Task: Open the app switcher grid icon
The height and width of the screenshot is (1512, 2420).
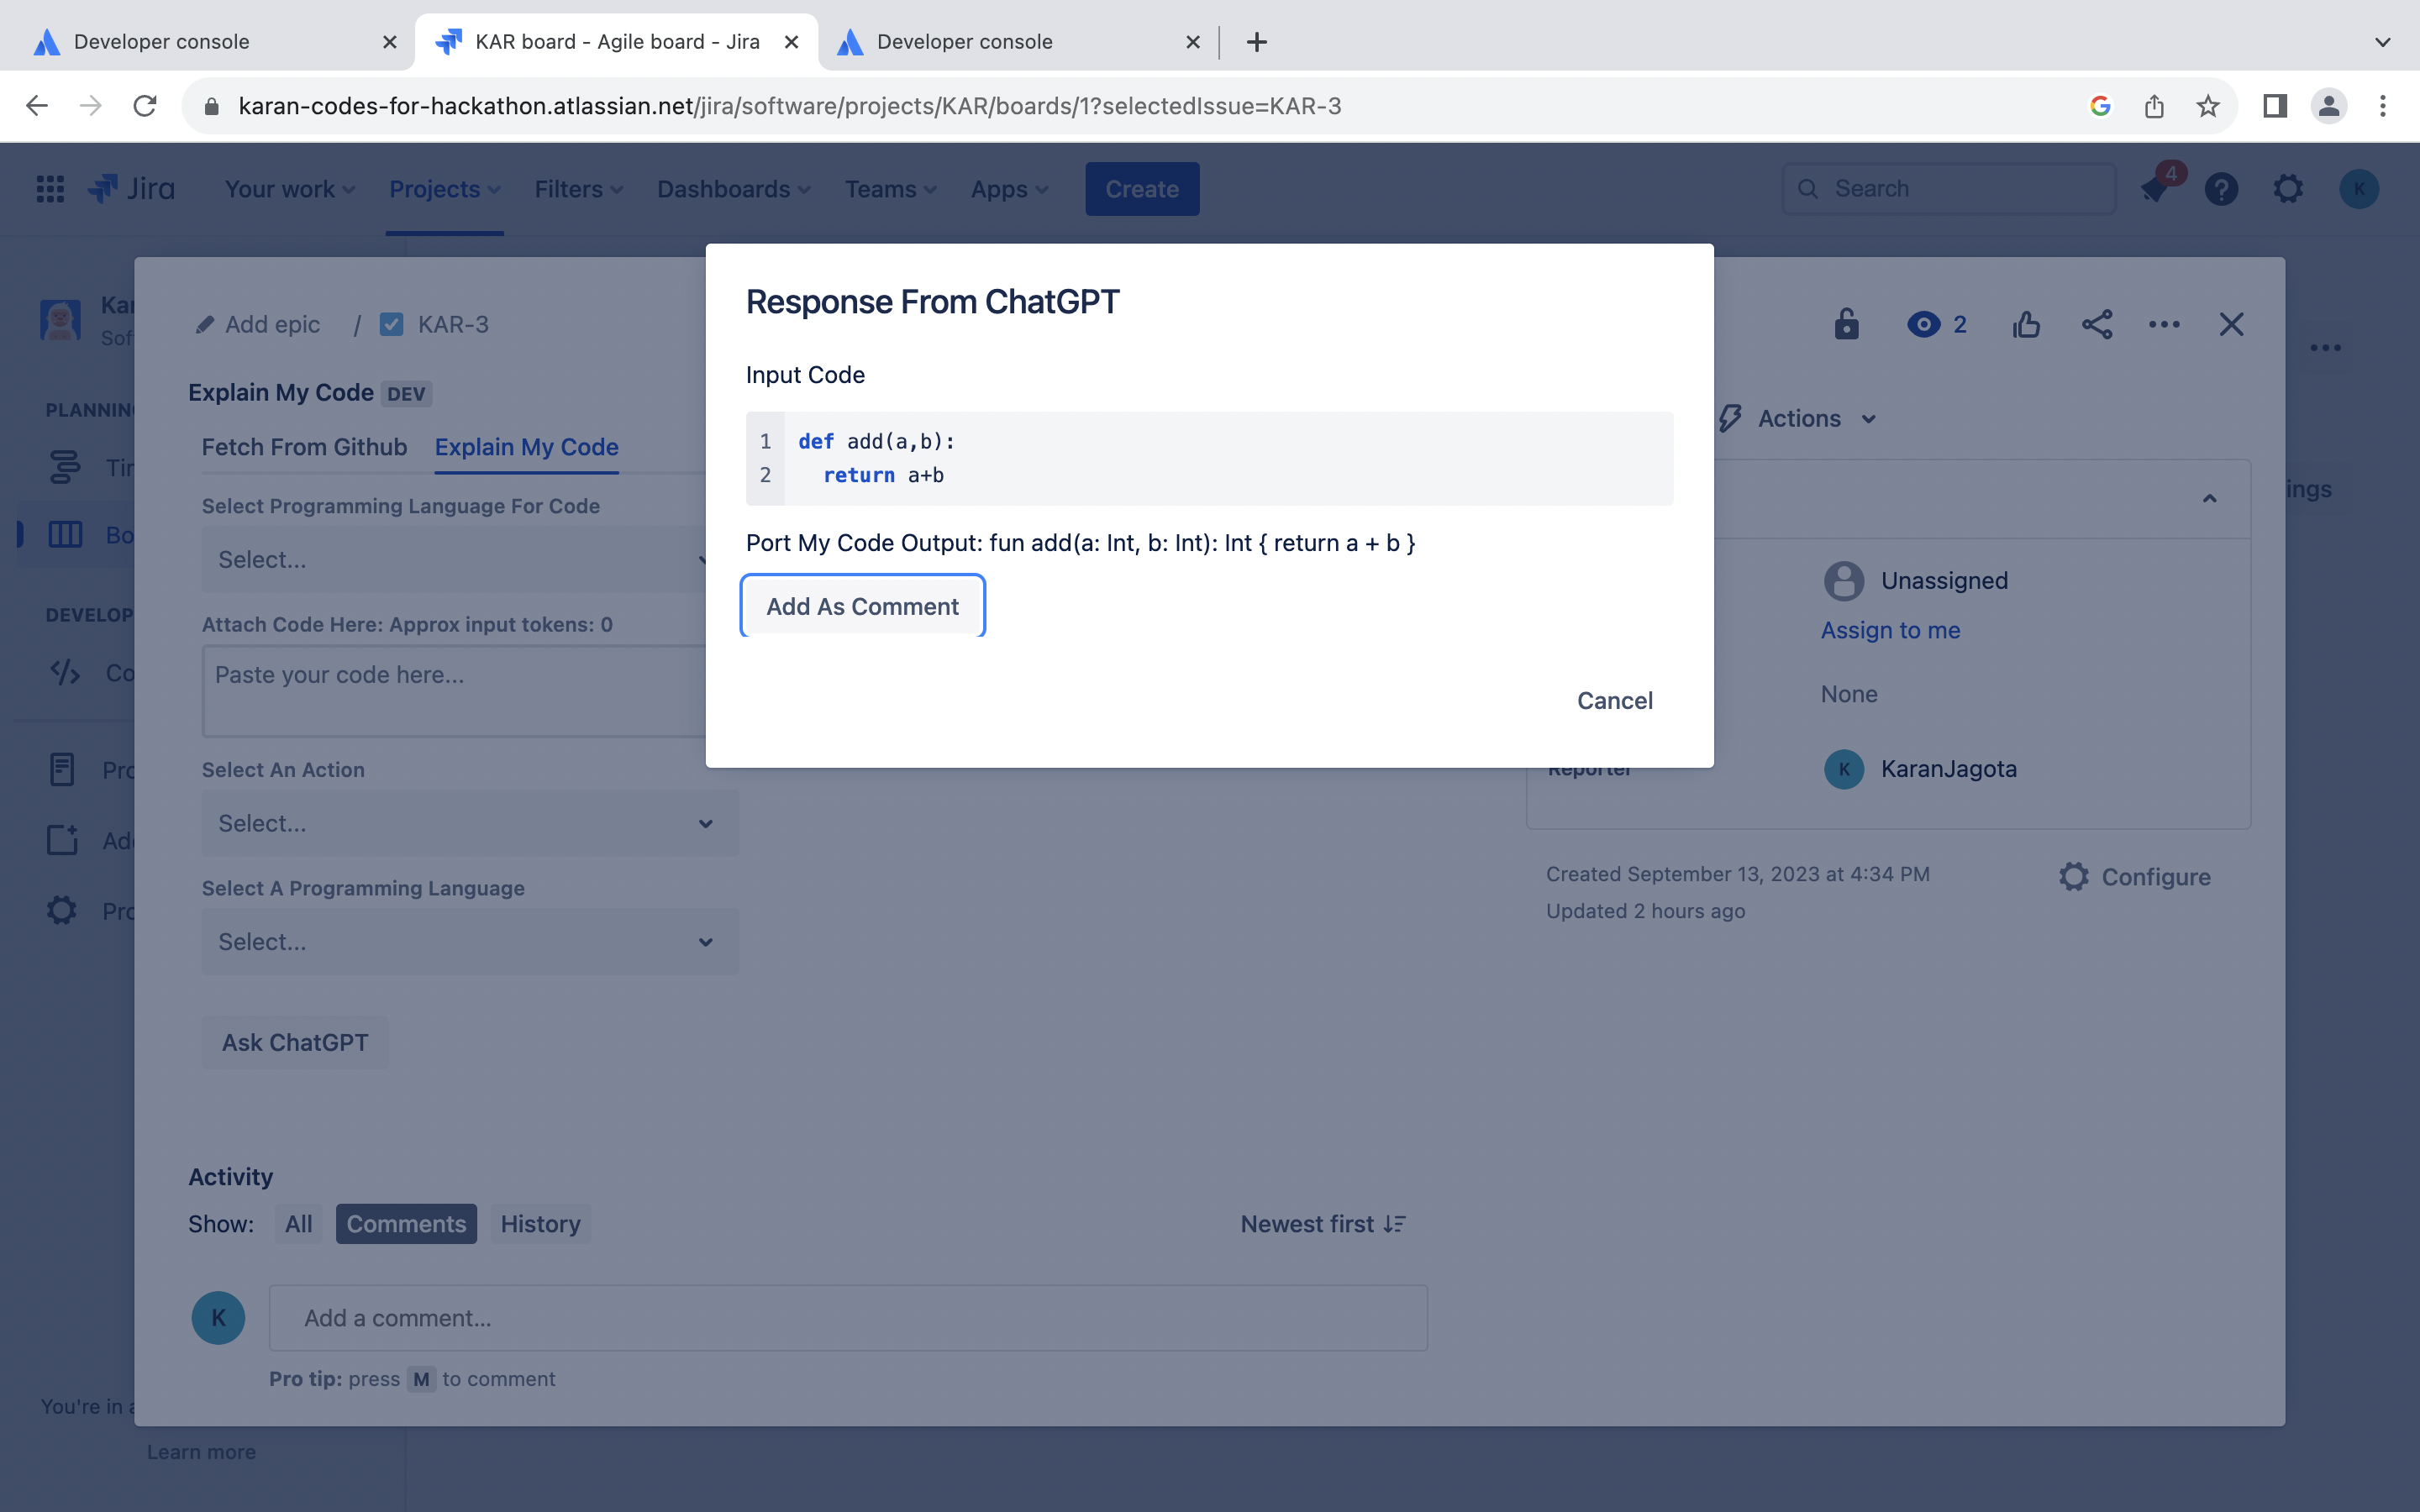Action: click(50, 189)
